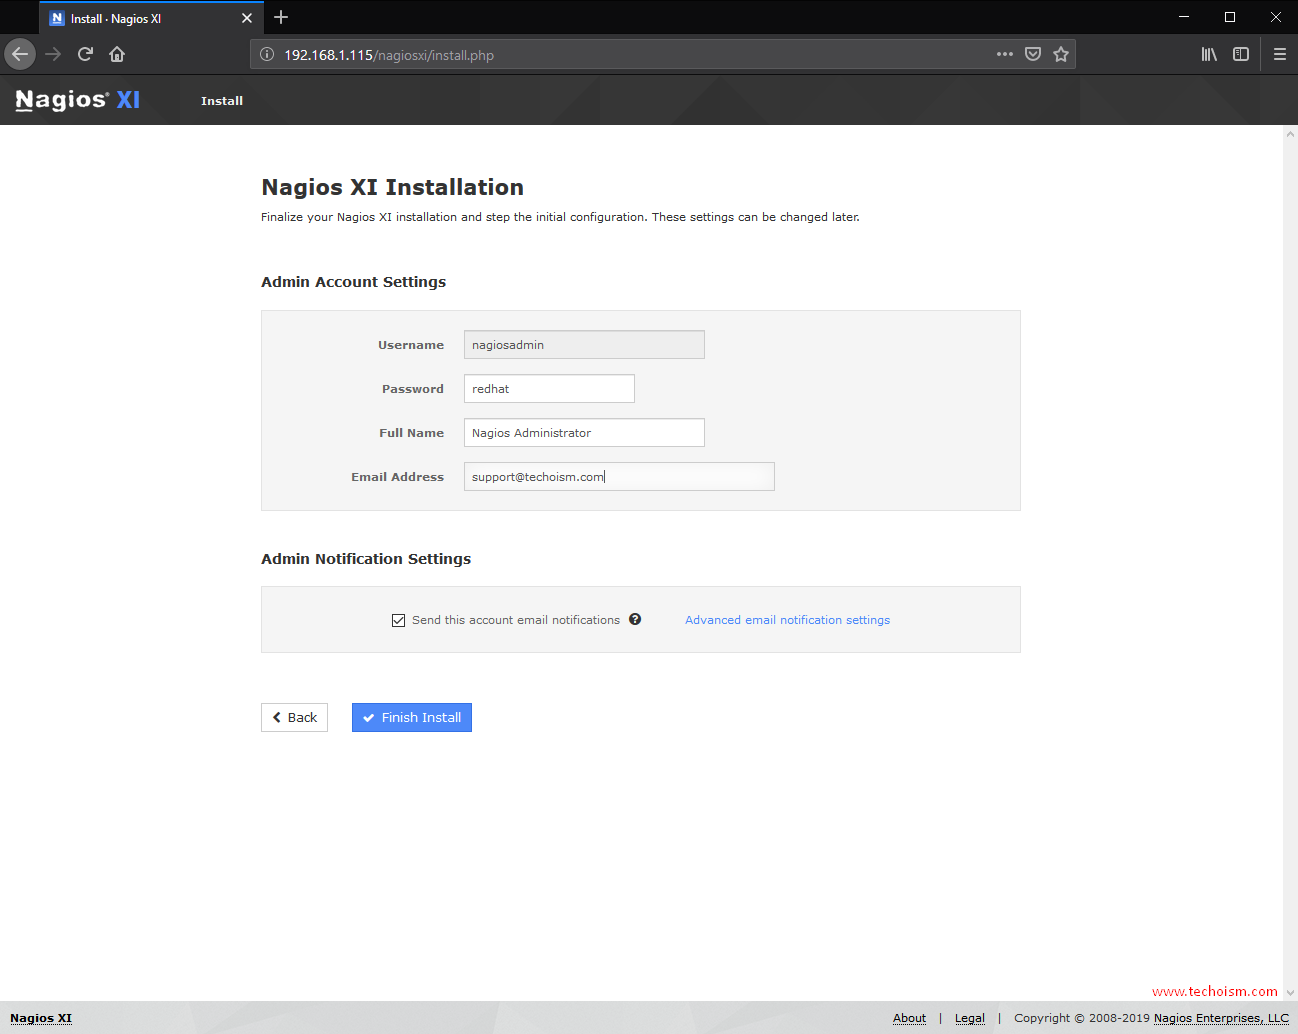Viewport: 1298px width, 1034px height.
Task: Click the browser forward arrow button
Action: [x=53, y=54]
